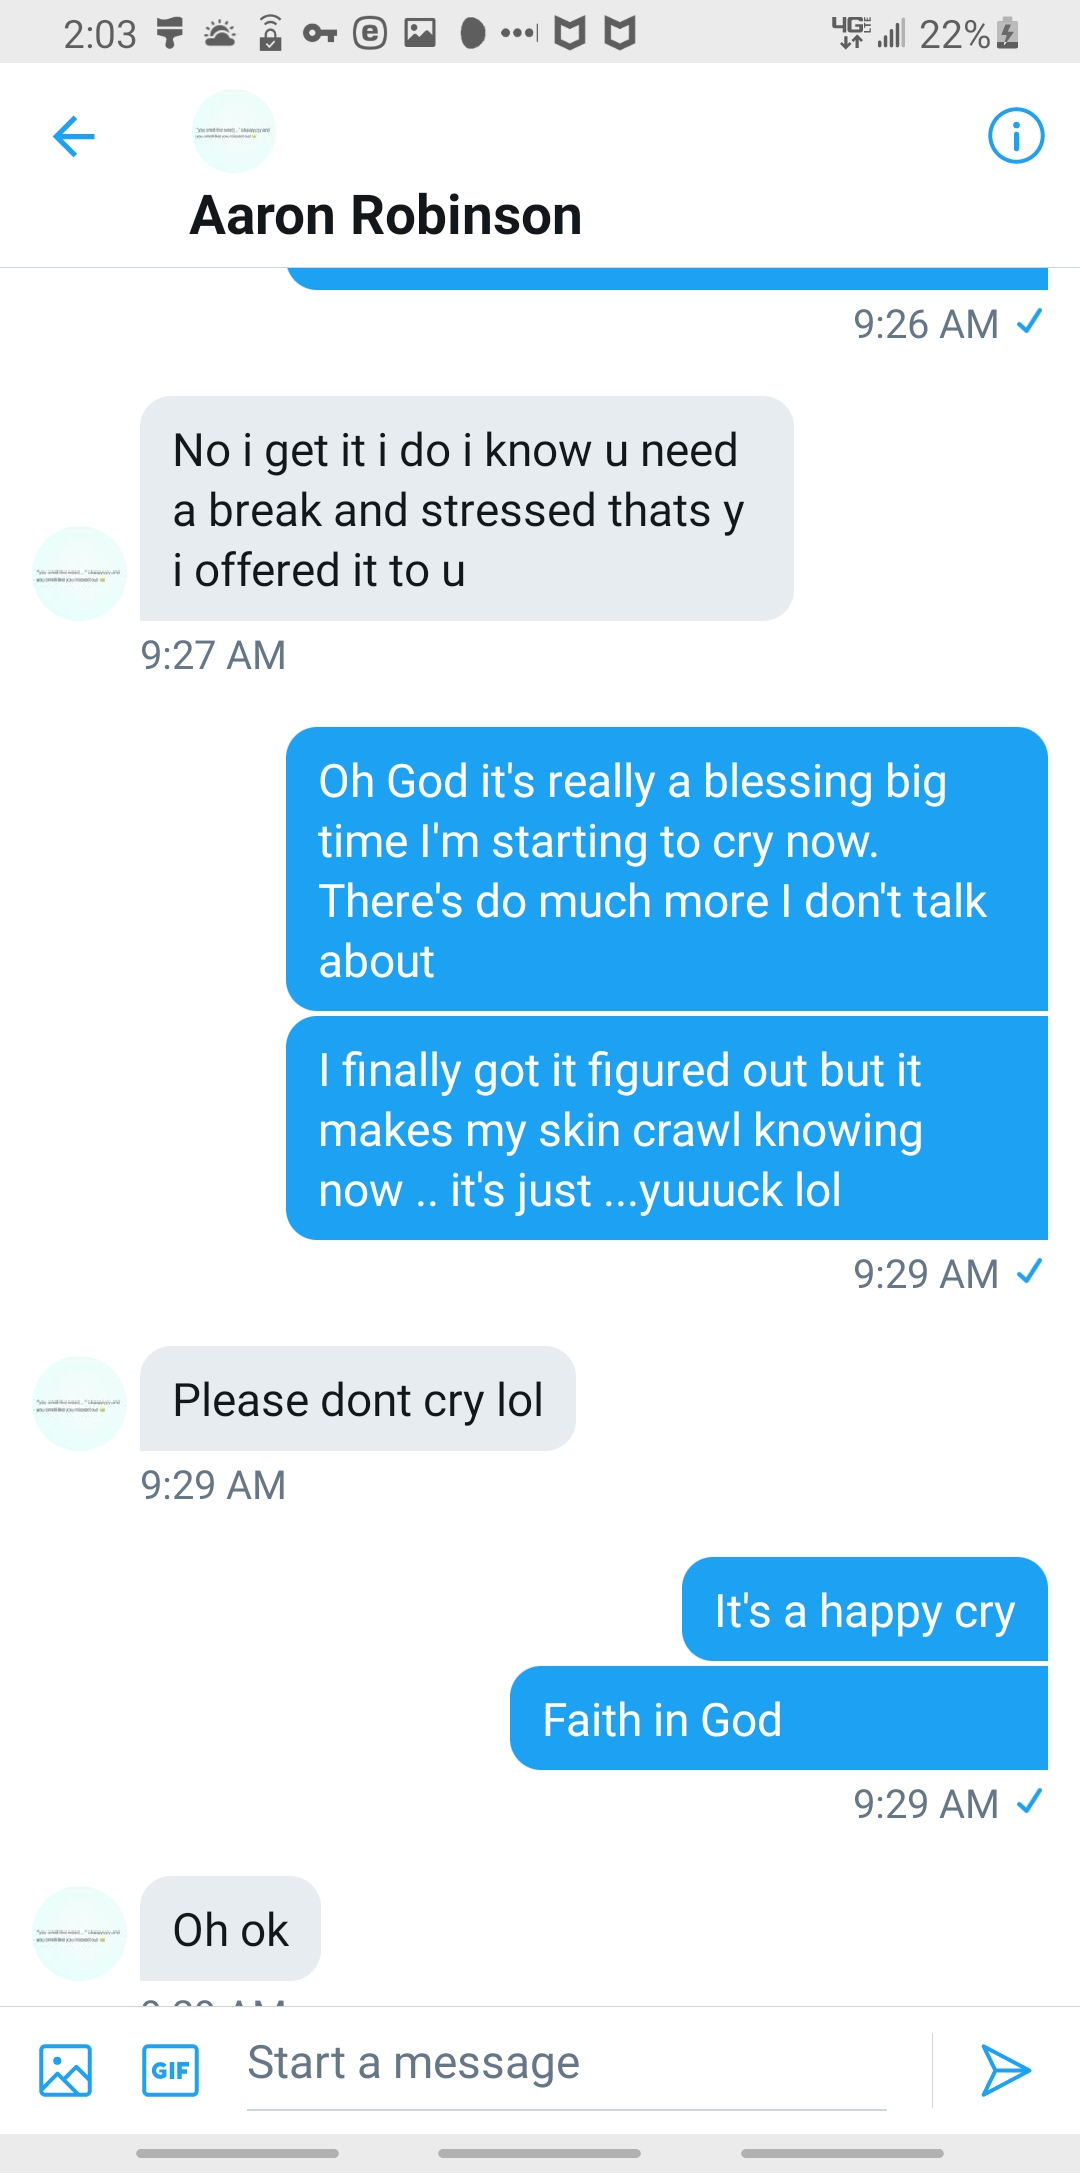1080x2173 pixels.
Task: Tap the battery status icon
Action: click(1008, 34)
